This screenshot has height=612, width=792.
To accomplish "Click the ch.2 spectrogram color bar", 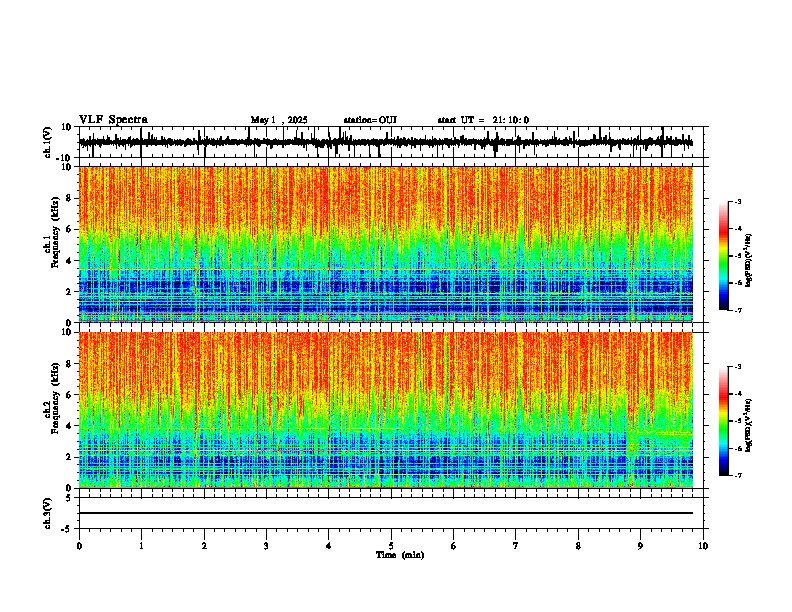I will 723,421.
